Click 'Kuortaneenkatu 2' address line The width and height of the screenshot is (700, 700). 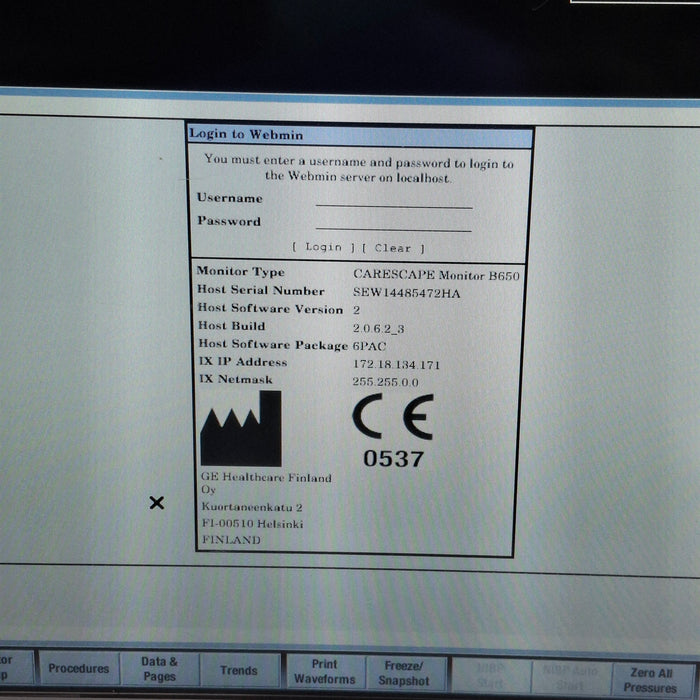tap(252, 507)
